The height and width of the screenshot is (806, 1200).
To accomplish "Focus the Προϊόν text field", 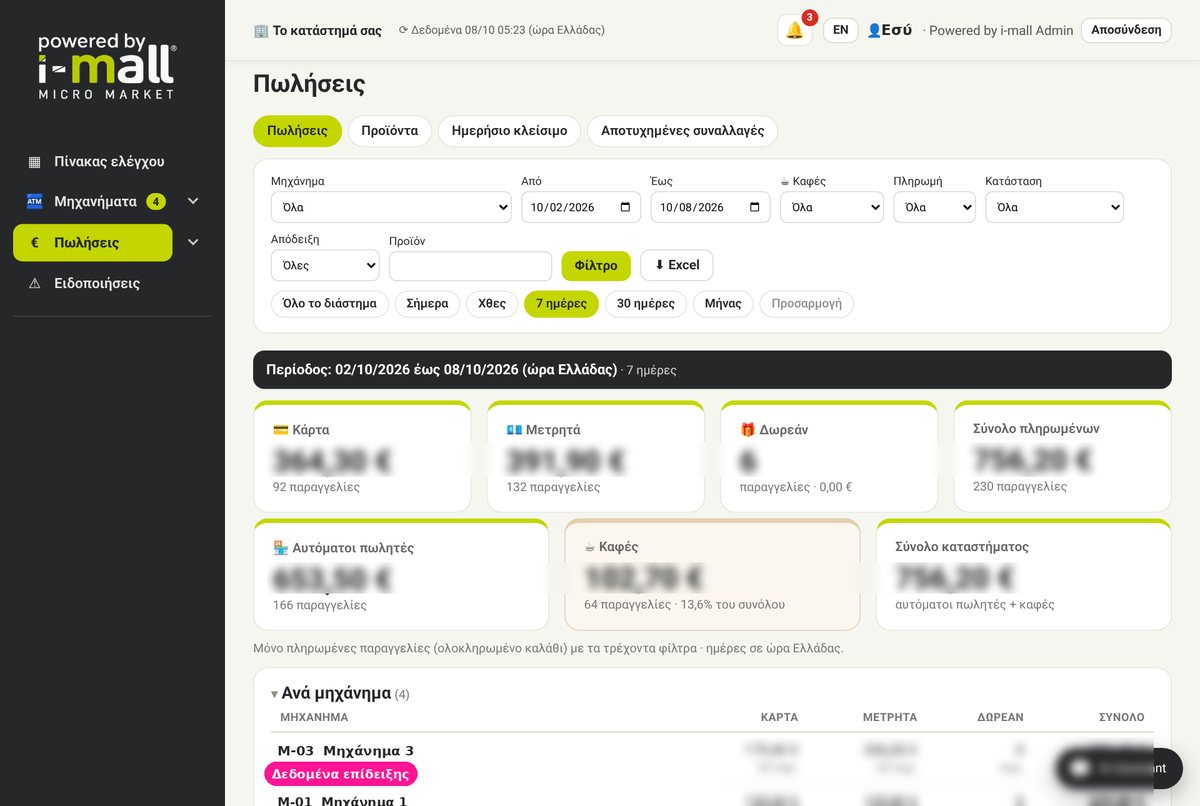I will pyautogui.click(x=470, y=266).
